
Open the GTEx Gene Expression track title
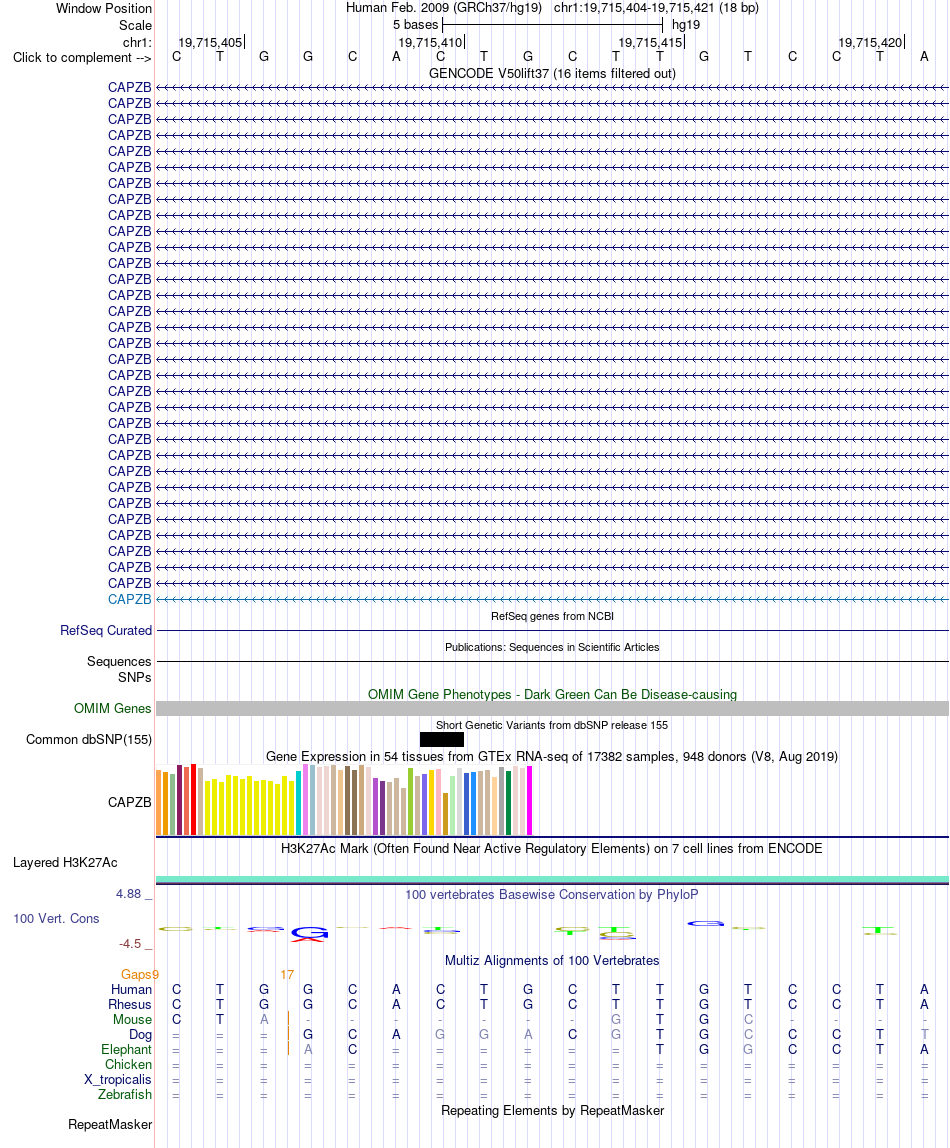pyautogui.click(x=552, y=756)
